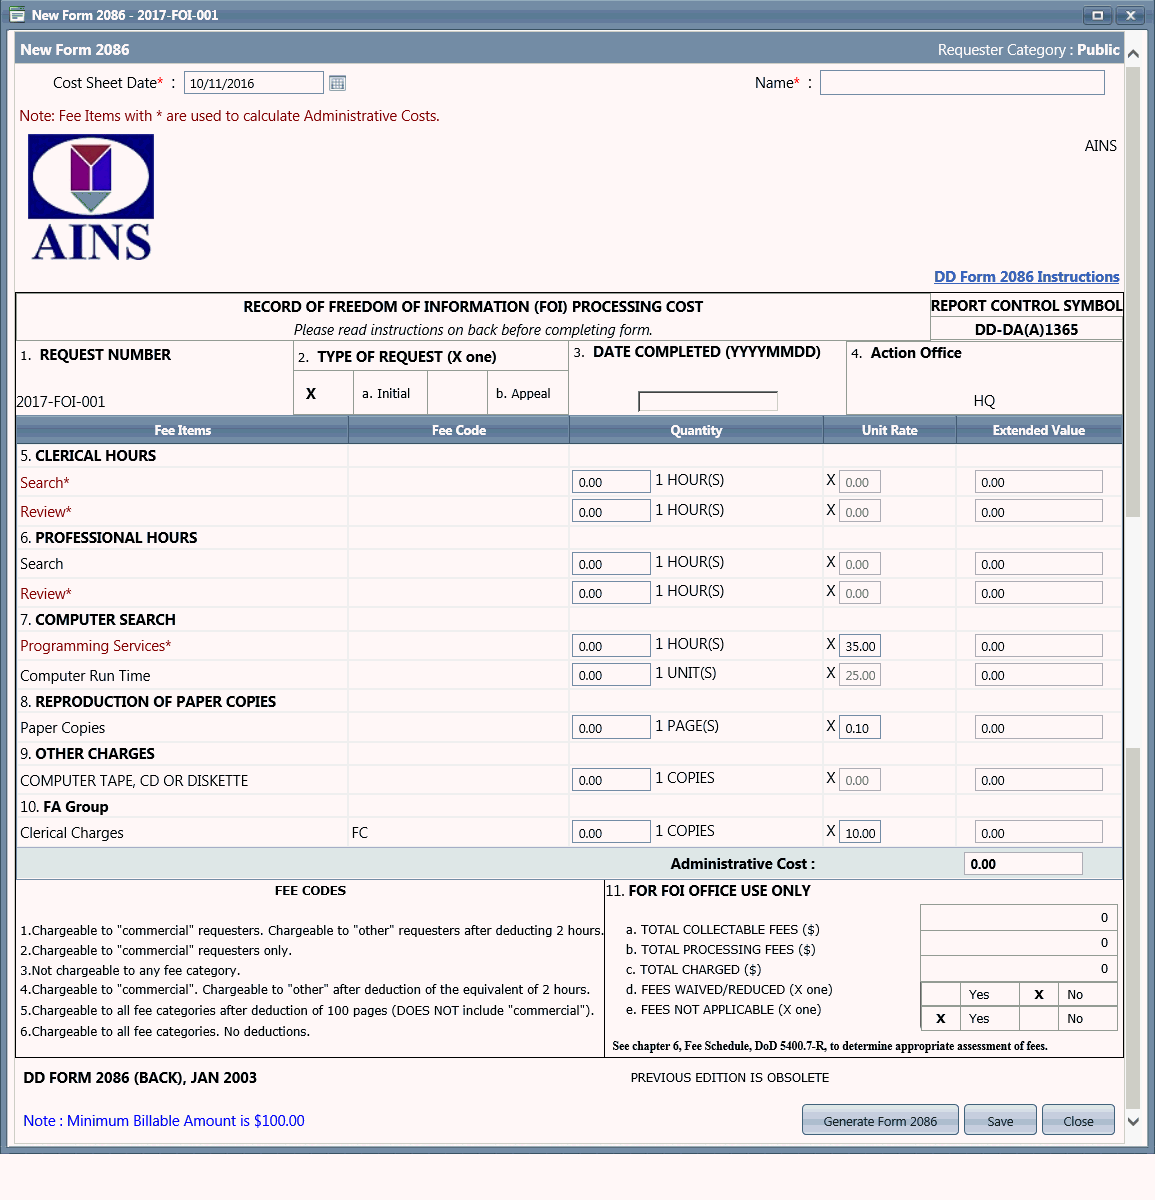Click the Total Collectable Fees value box

coord(1021,917)
